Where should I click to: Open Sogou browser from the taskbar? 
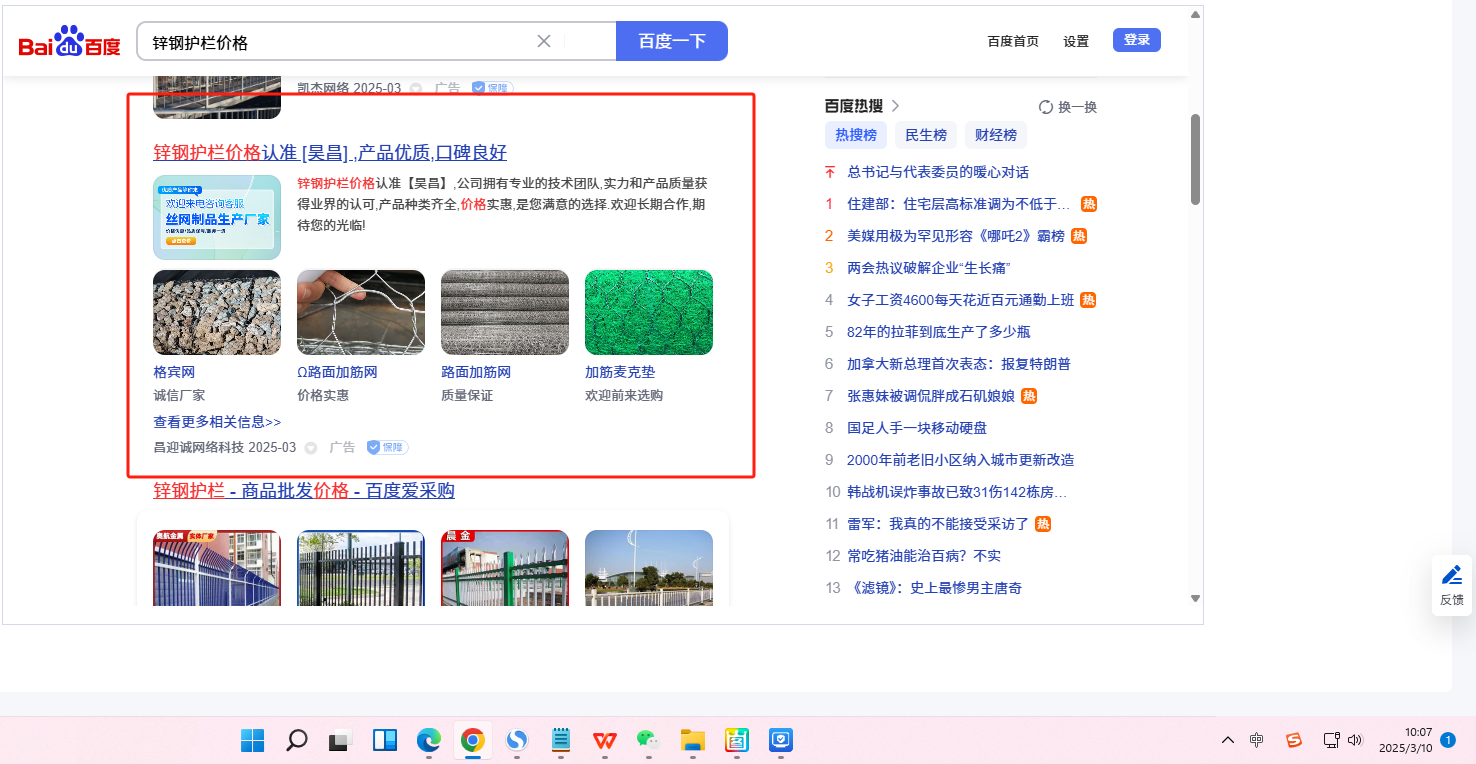(517, 740)
